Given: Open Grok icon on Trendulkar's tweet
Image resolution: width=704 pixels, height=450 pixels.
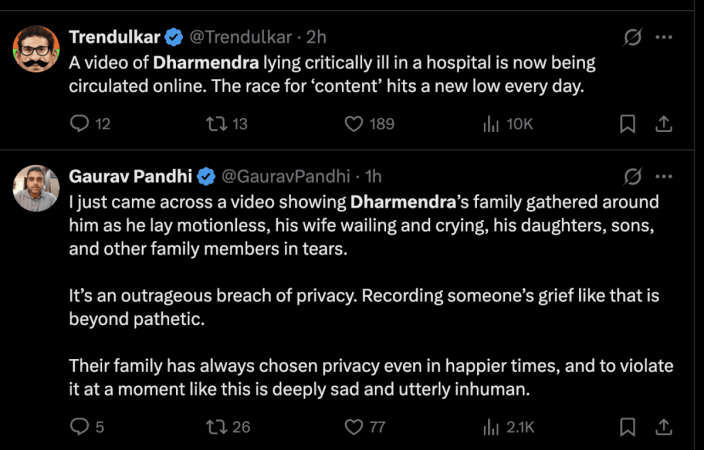Looking at the screenshot, I should pyautogui.click(x=632, y=38).
